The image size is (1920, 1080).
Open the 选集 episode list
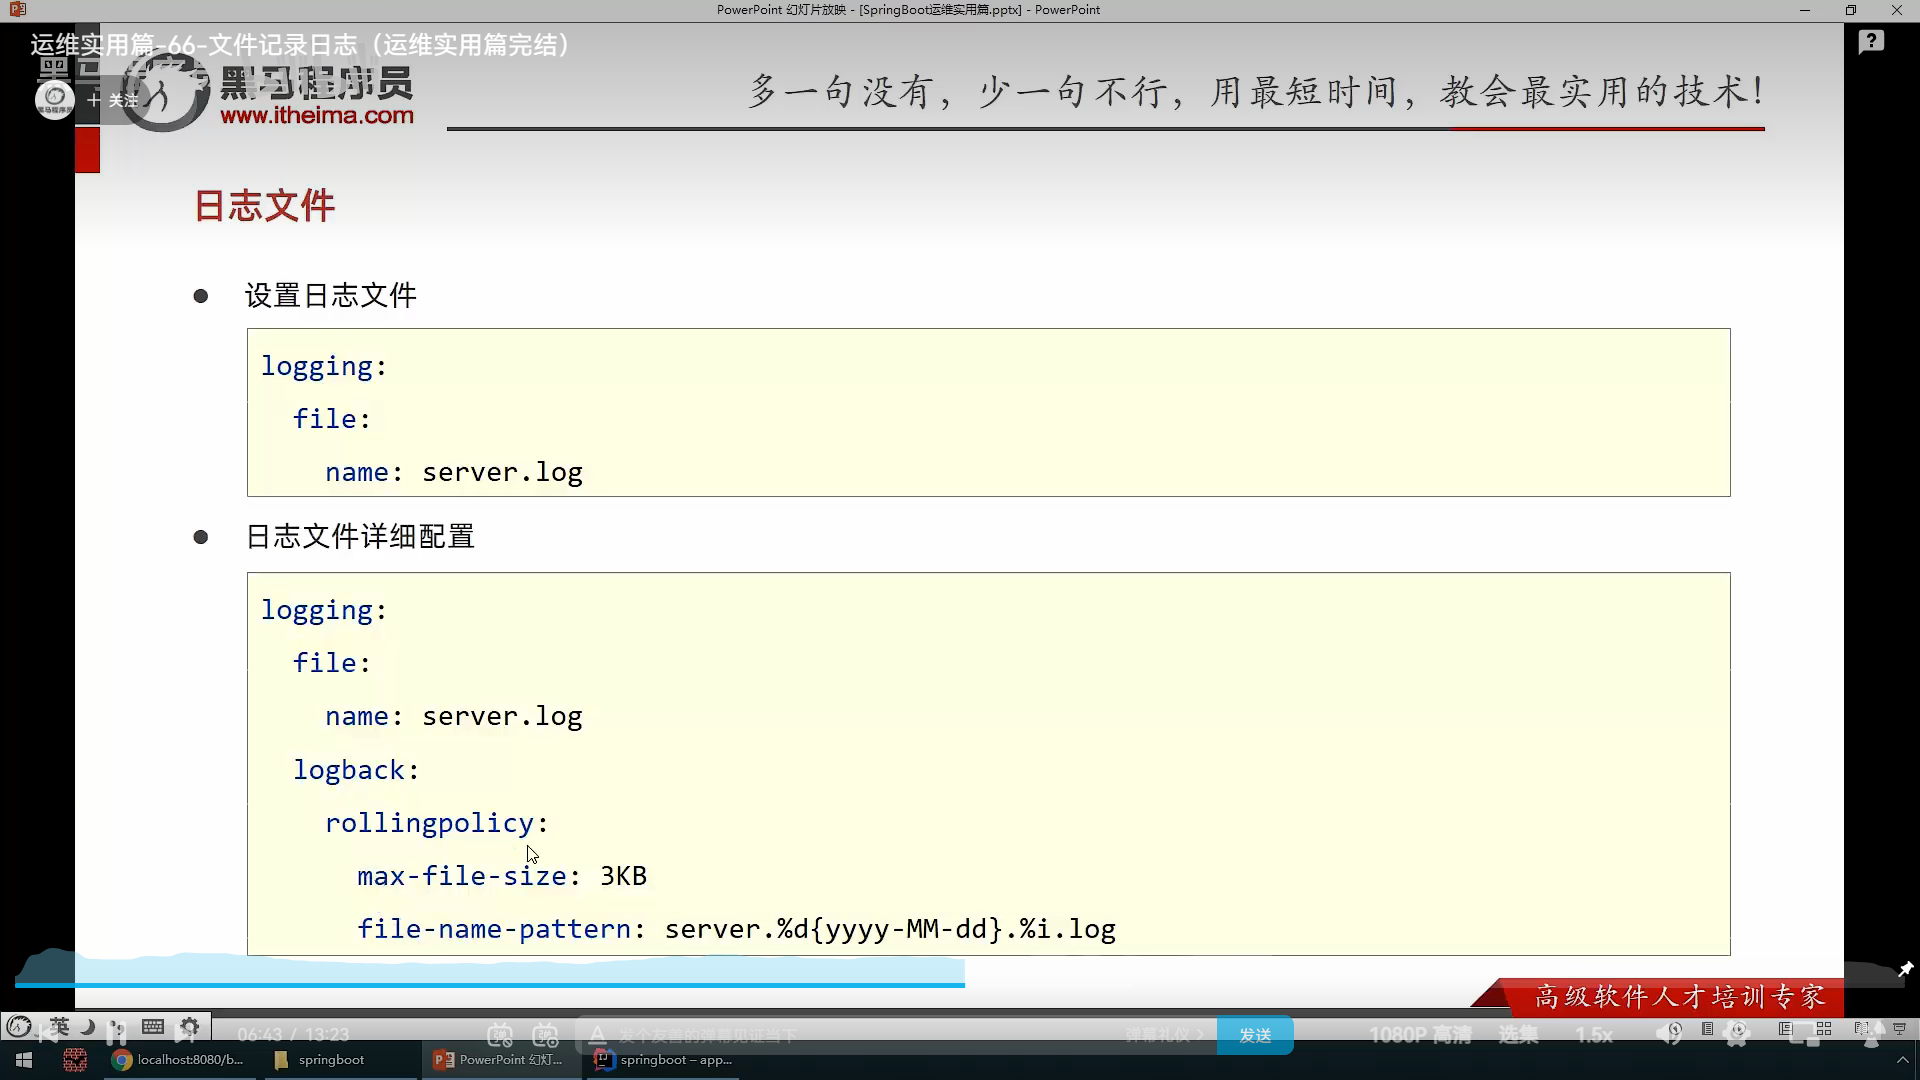(1518, 1035)
